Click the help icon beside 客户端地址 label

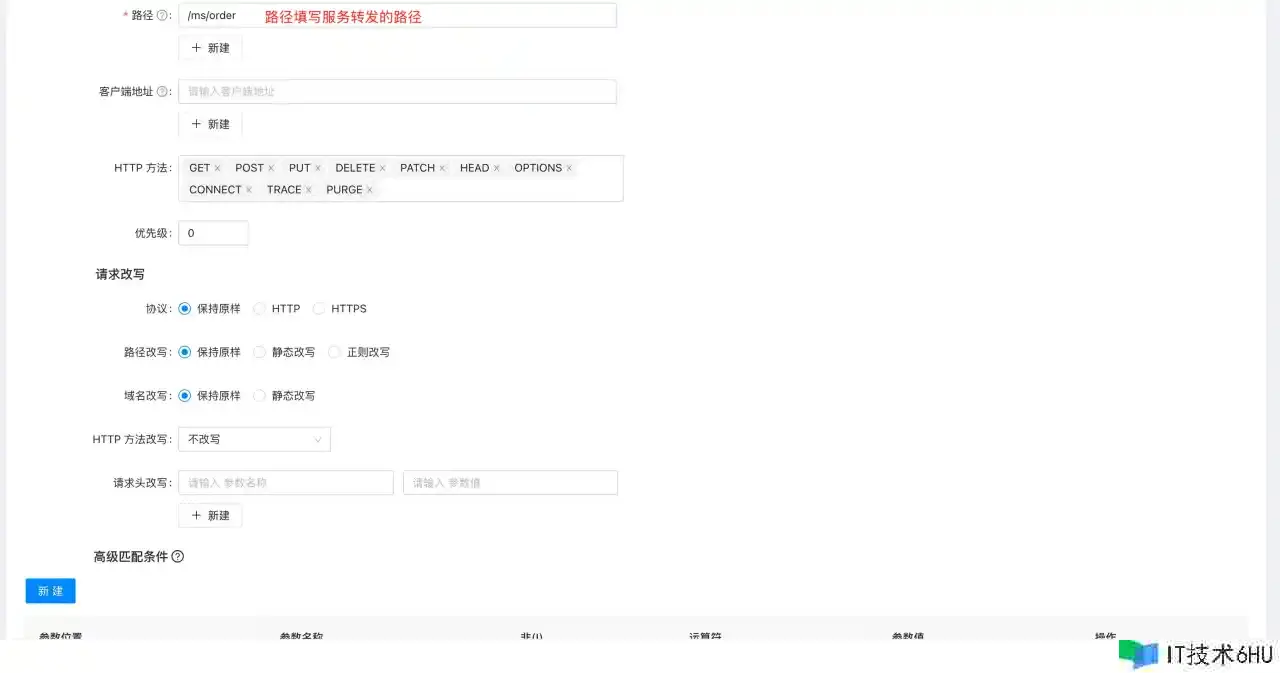point(162,92)
